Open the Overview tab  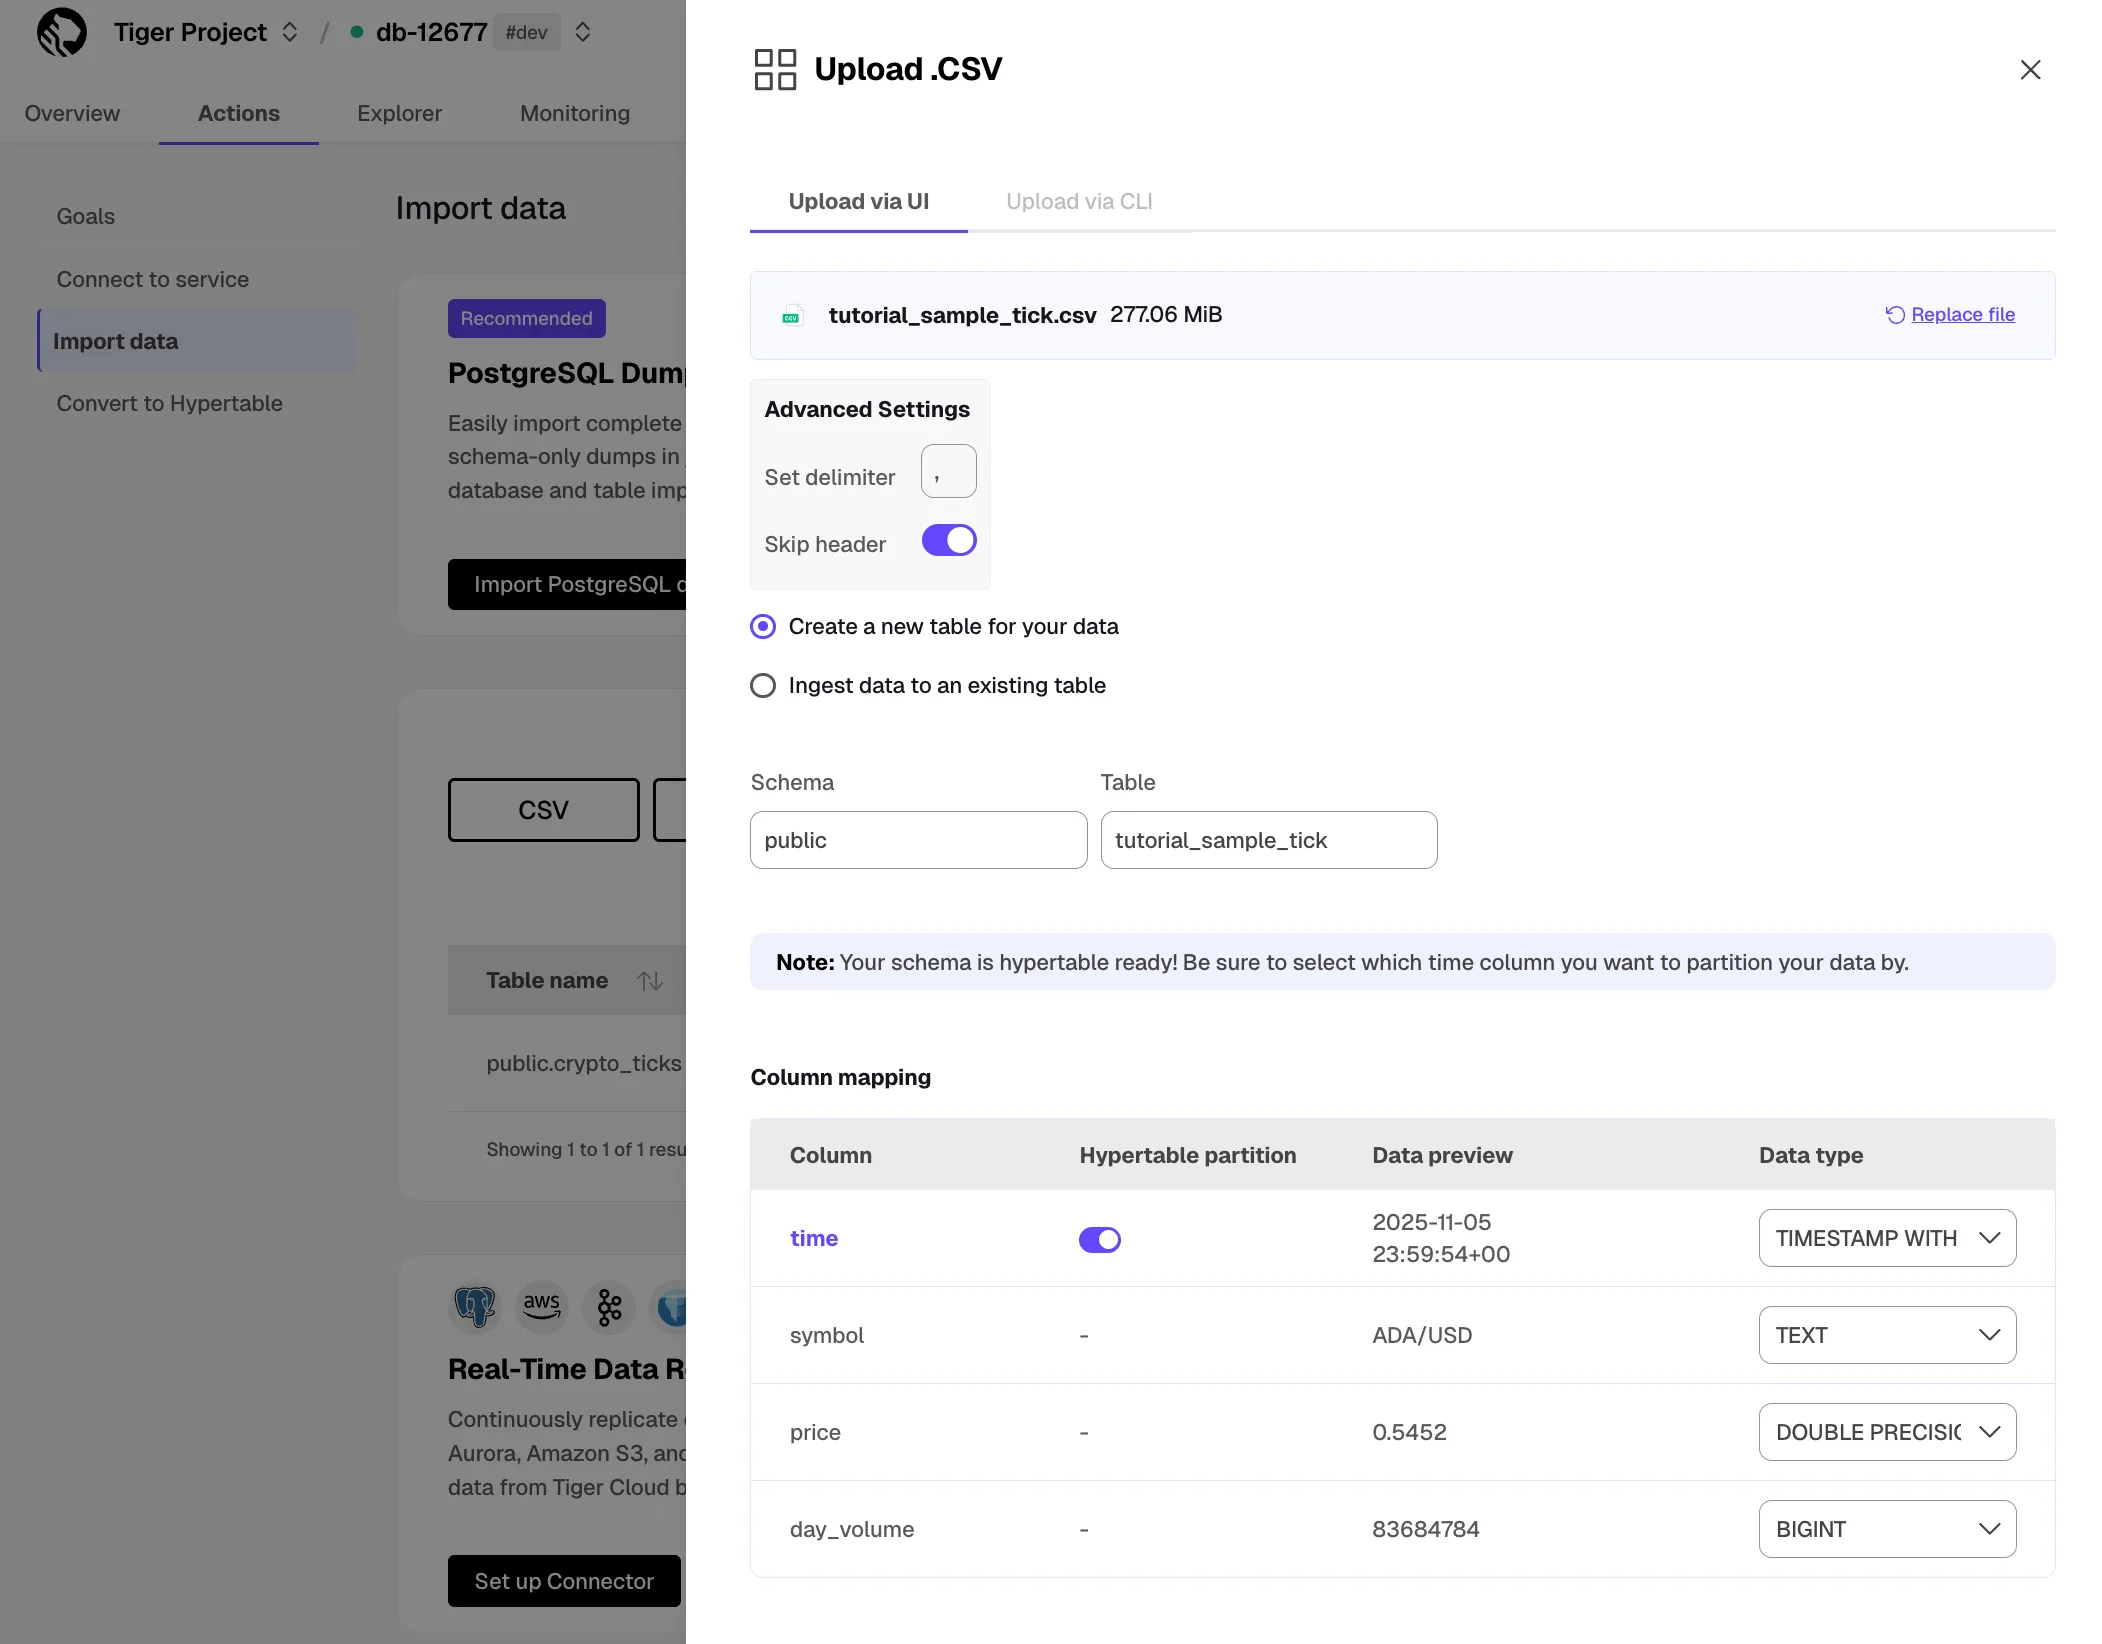coord(72,113)
